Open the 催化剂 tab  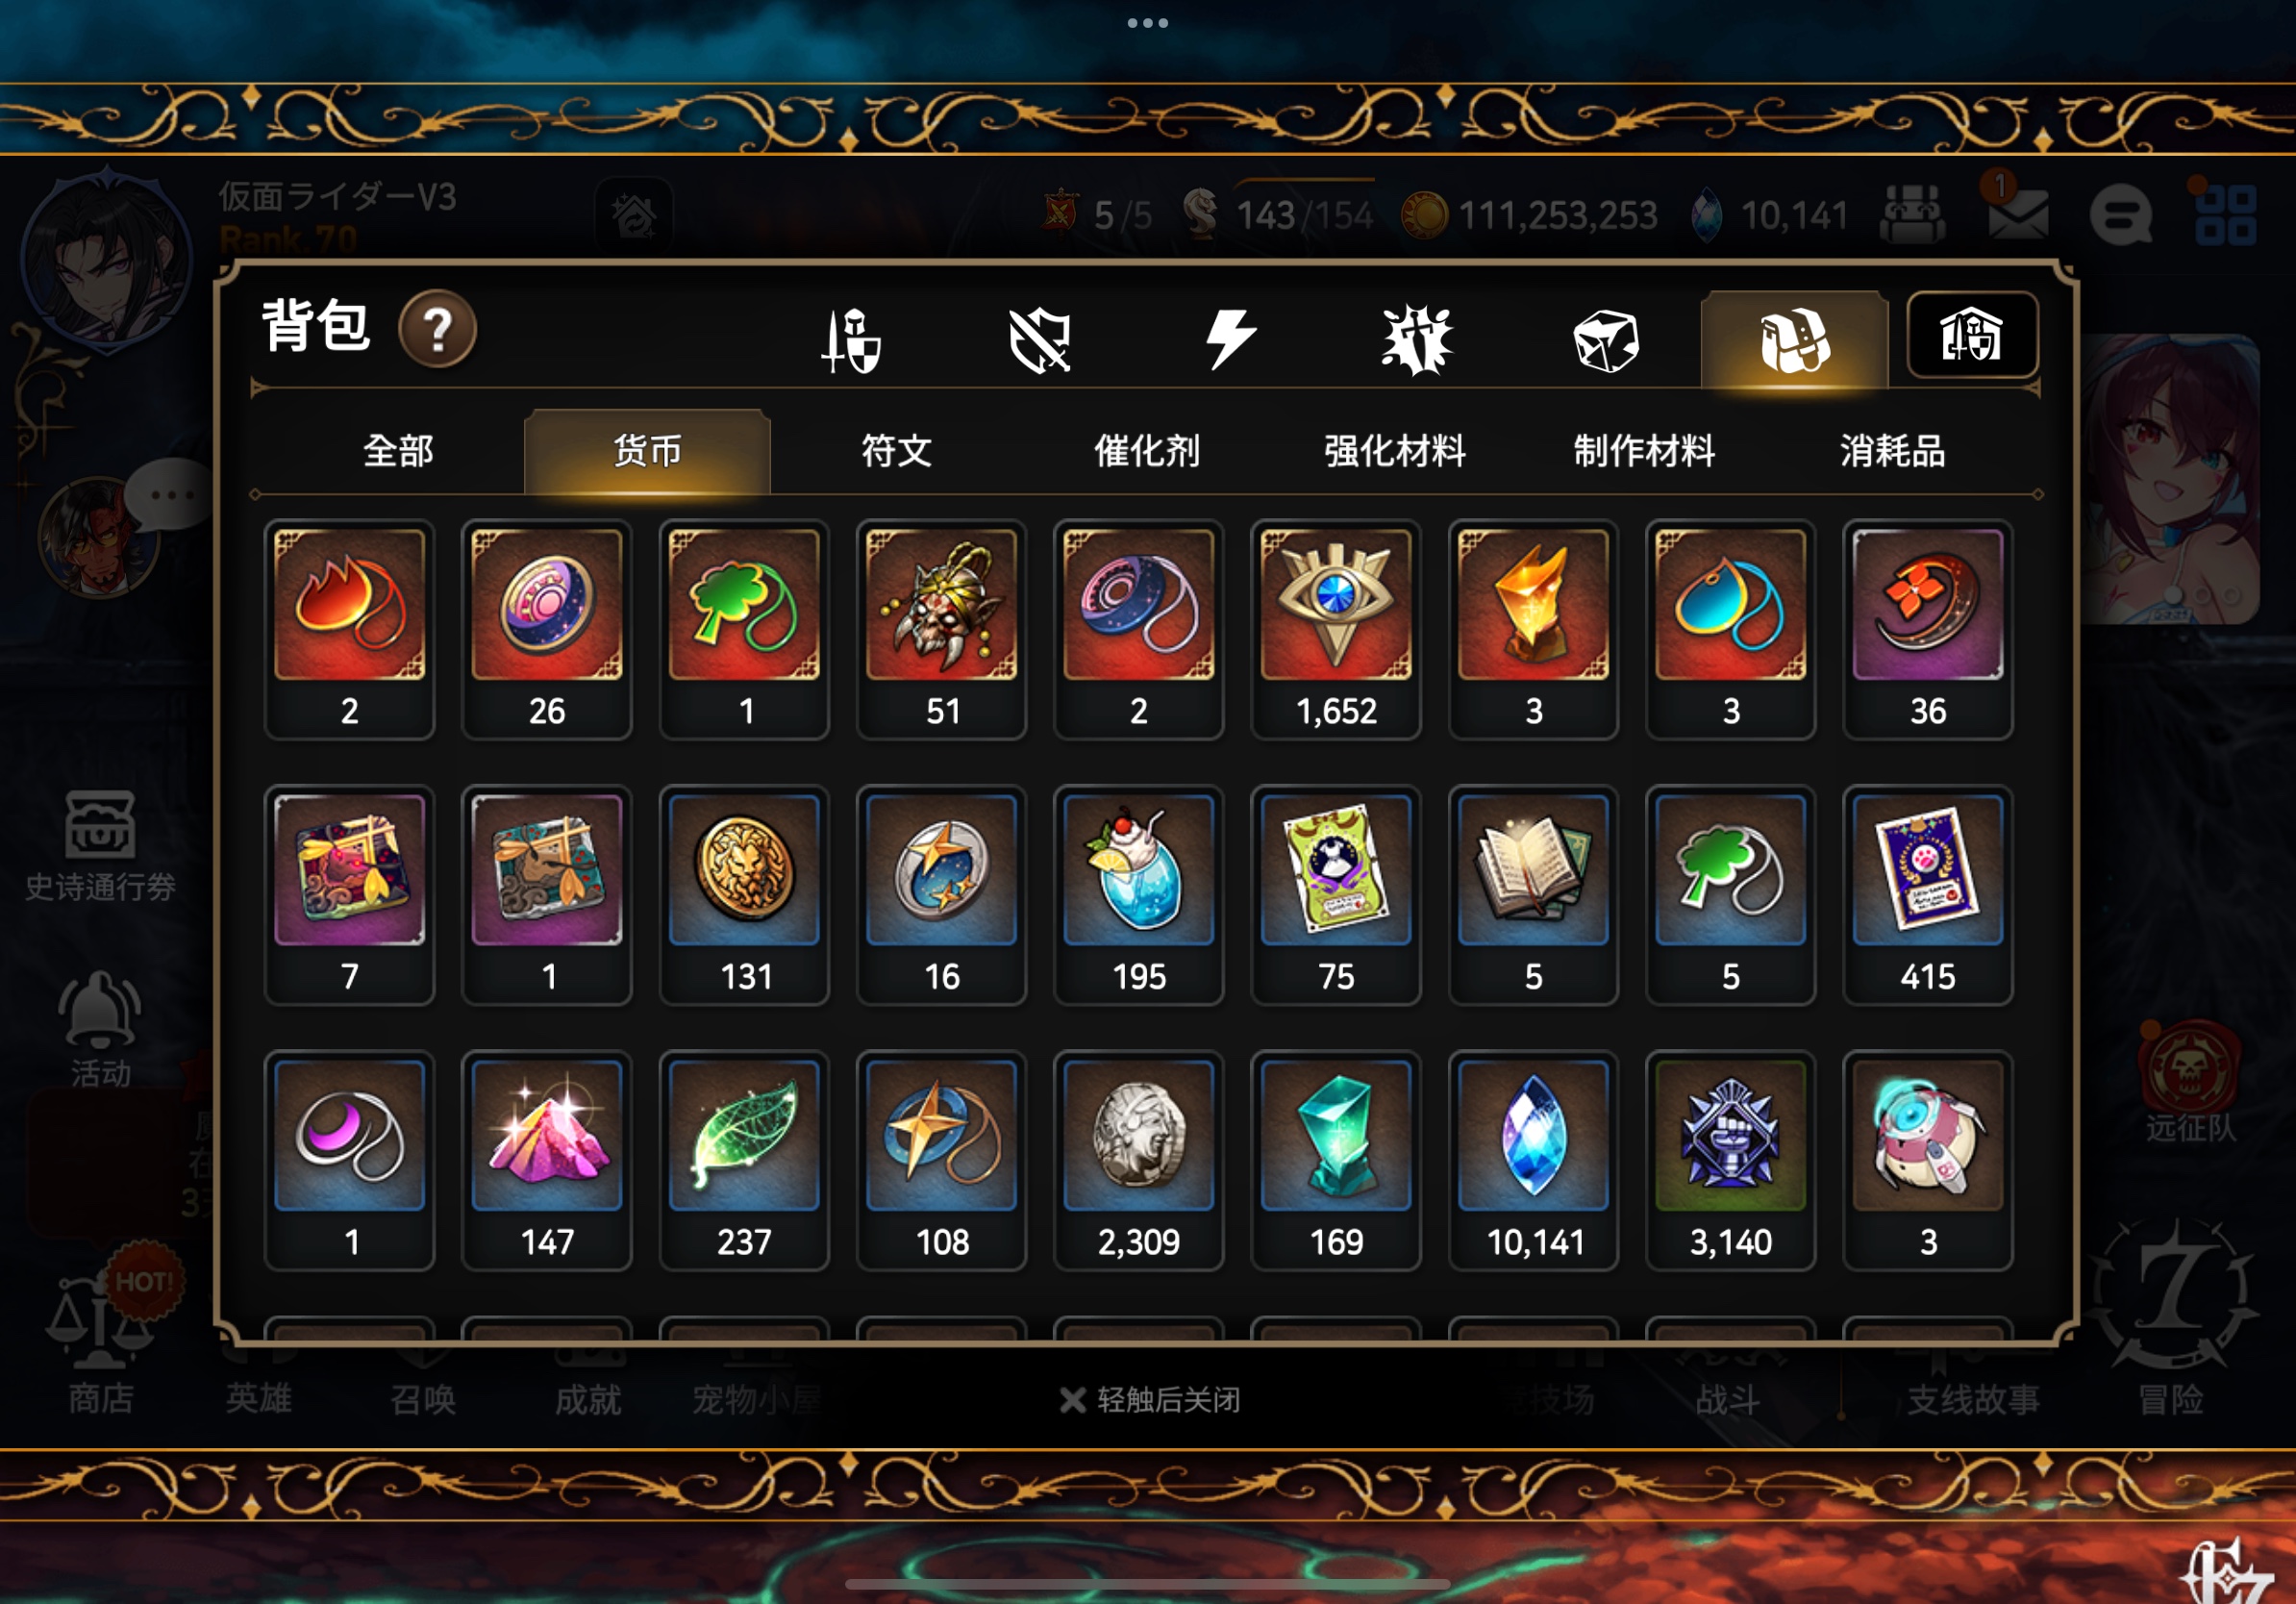pos(1147,451)
